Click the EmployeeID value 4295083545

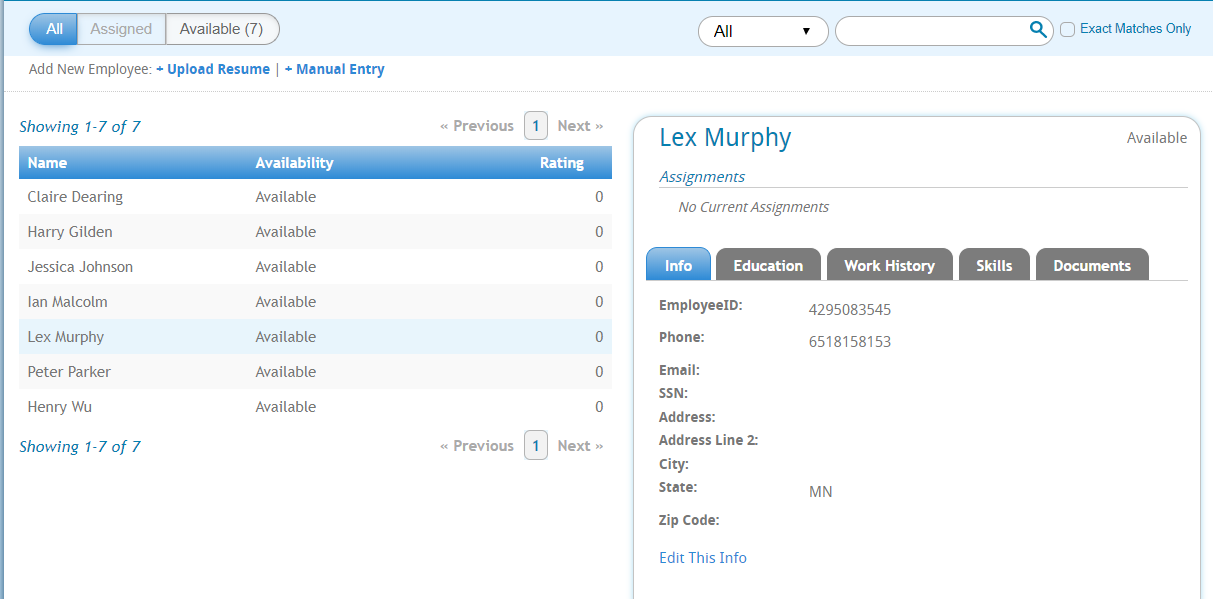[850, 310]
